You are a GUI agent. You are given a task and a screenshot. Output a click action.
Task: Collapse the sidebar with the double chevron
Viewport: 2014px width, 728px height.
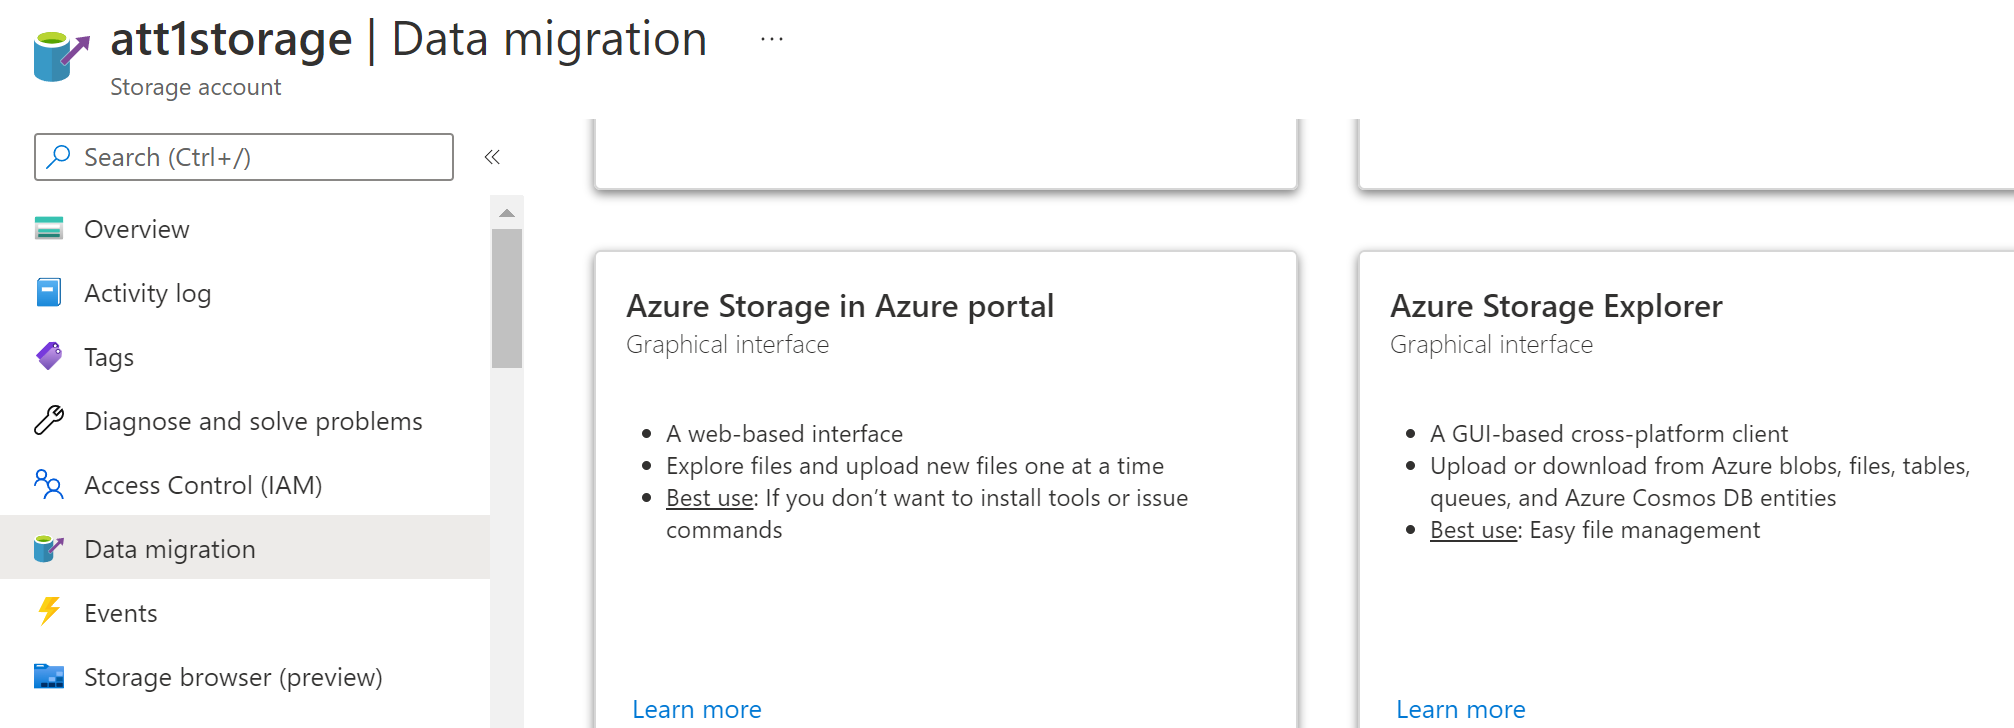[492, 157]
